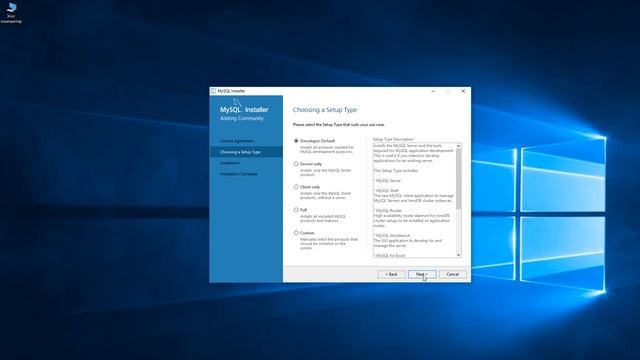Click scroll-down arrow in description box
The width and height of the screenshot is (640, 360).
458,255
